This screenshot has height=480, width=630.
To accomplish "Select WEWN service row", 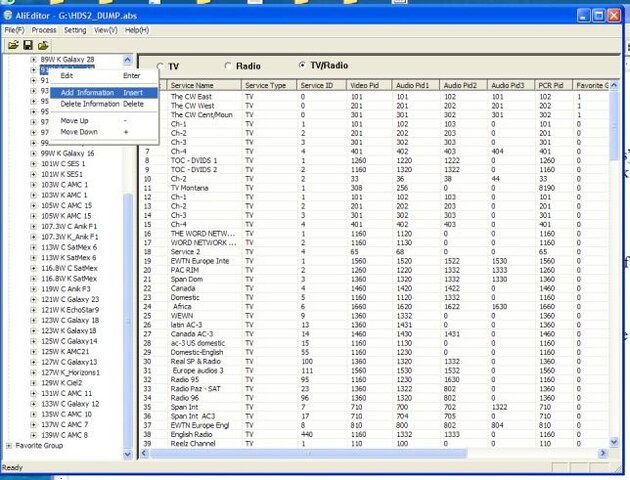I will tap(374, 316).
